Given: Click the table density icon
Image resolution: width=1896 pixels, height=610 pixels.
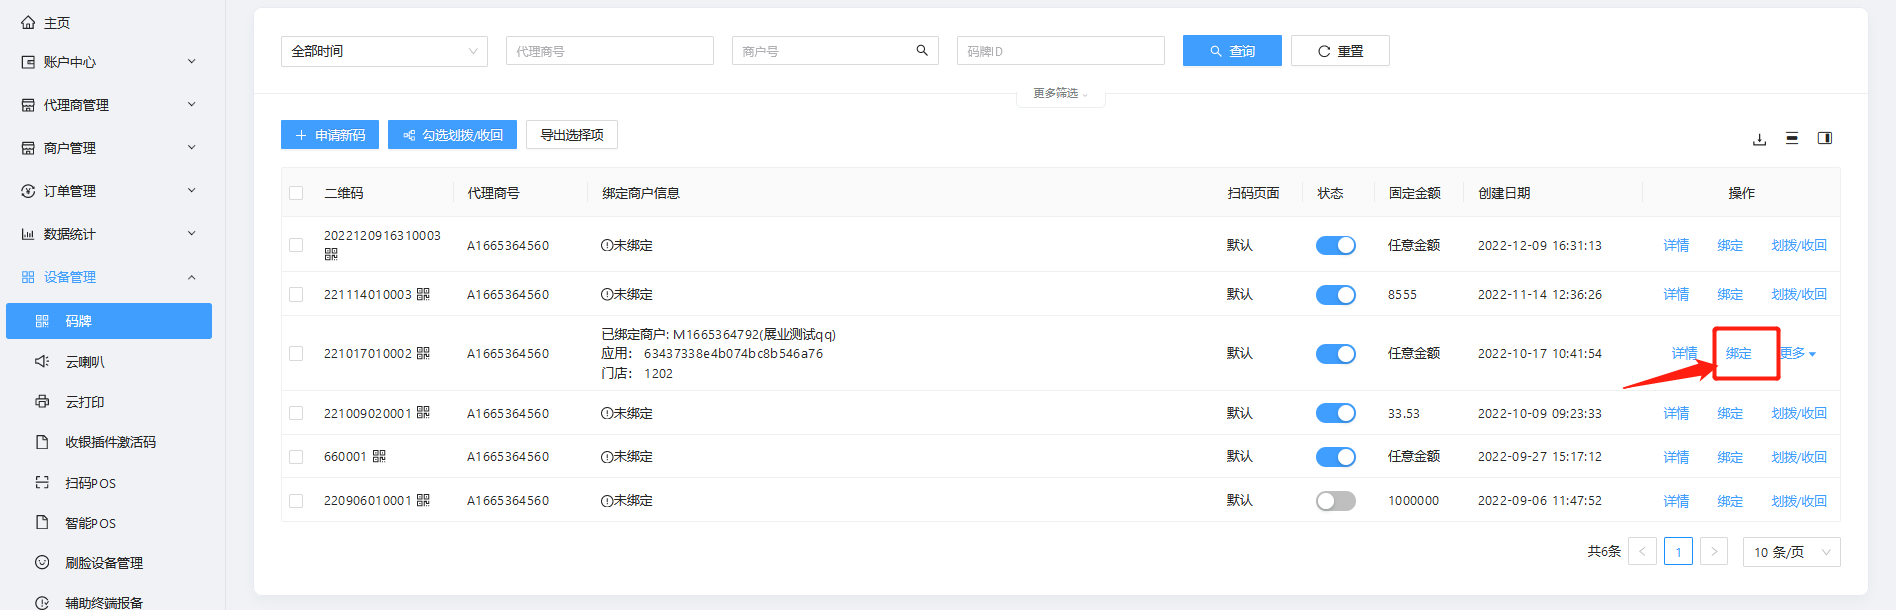Looking at the screenshot, I should point(1792,138).
